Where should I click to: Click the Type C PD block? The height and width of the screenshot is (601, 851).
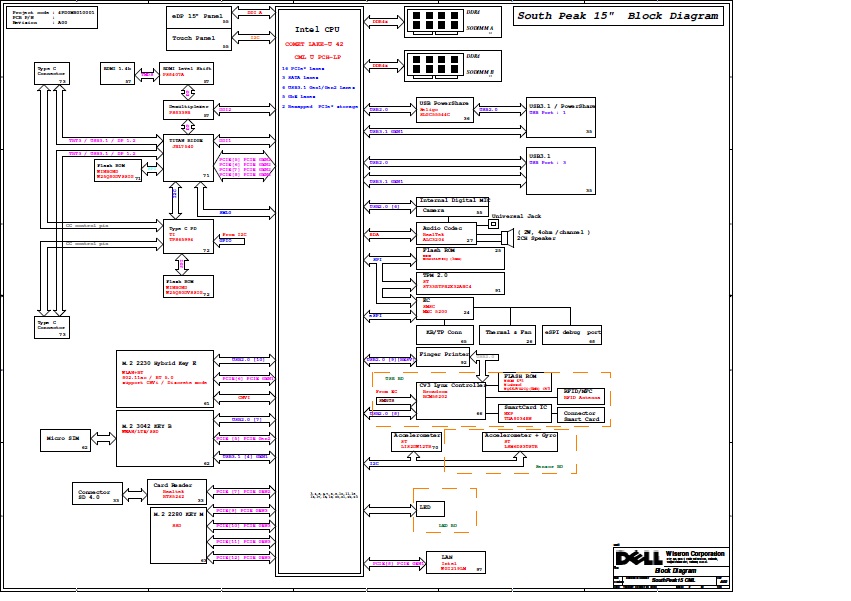click(188, 236)
